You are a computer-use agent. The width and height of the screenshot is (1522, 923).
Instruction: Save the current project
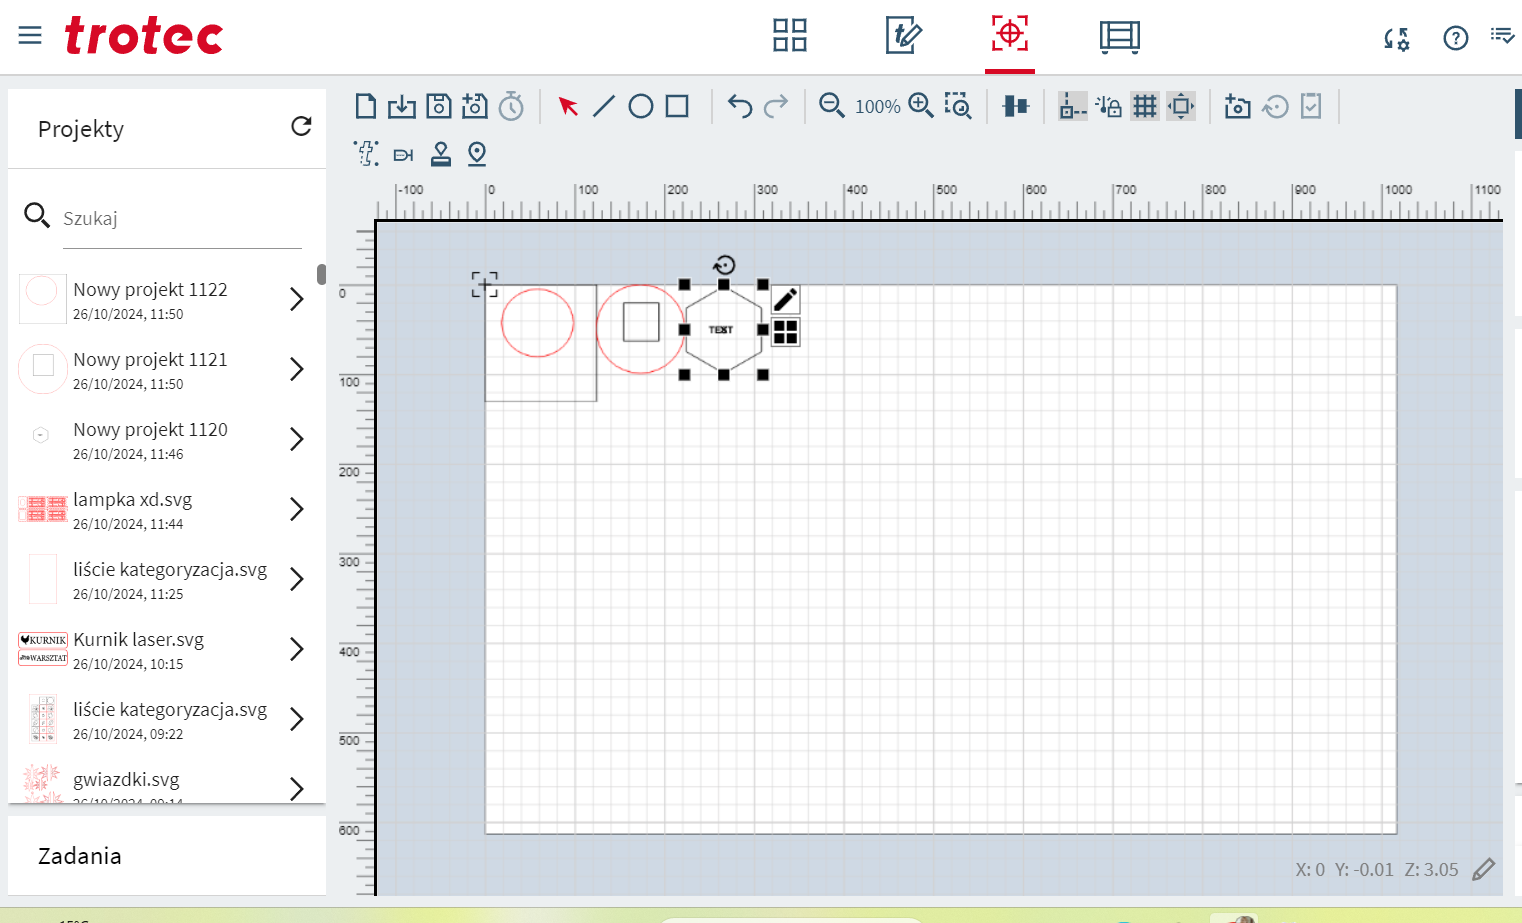point(439,106)
